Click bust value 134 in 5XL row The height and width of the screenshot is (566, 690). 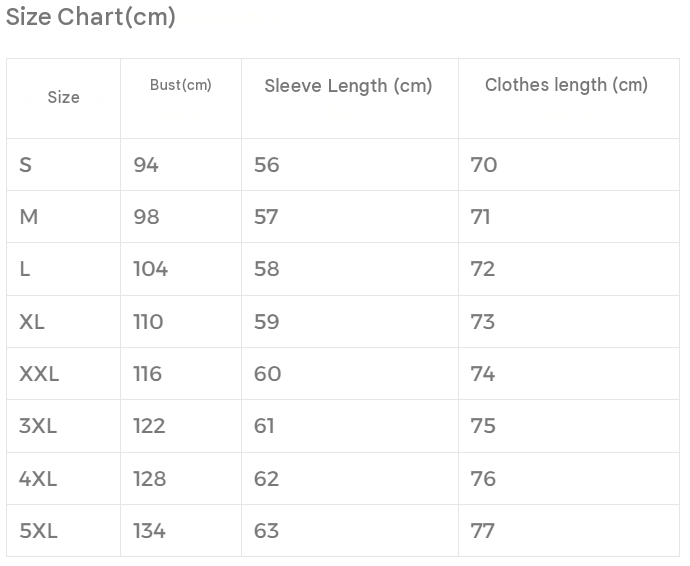coord(150,531)
